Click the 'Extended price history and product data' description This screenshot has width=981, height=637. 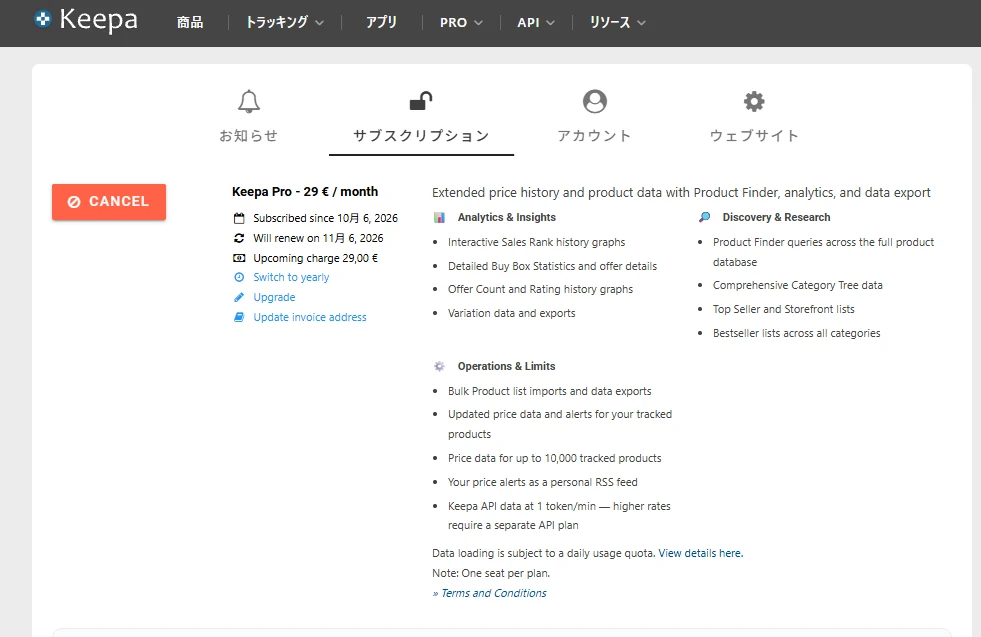coord(681,193)
